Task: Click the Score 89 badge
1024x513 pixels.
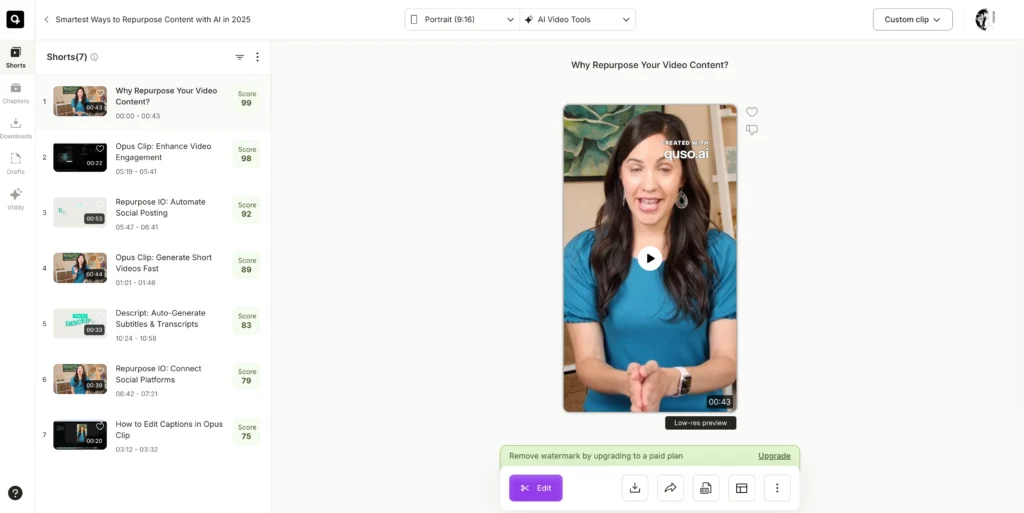Action: [x=246, y=265]
